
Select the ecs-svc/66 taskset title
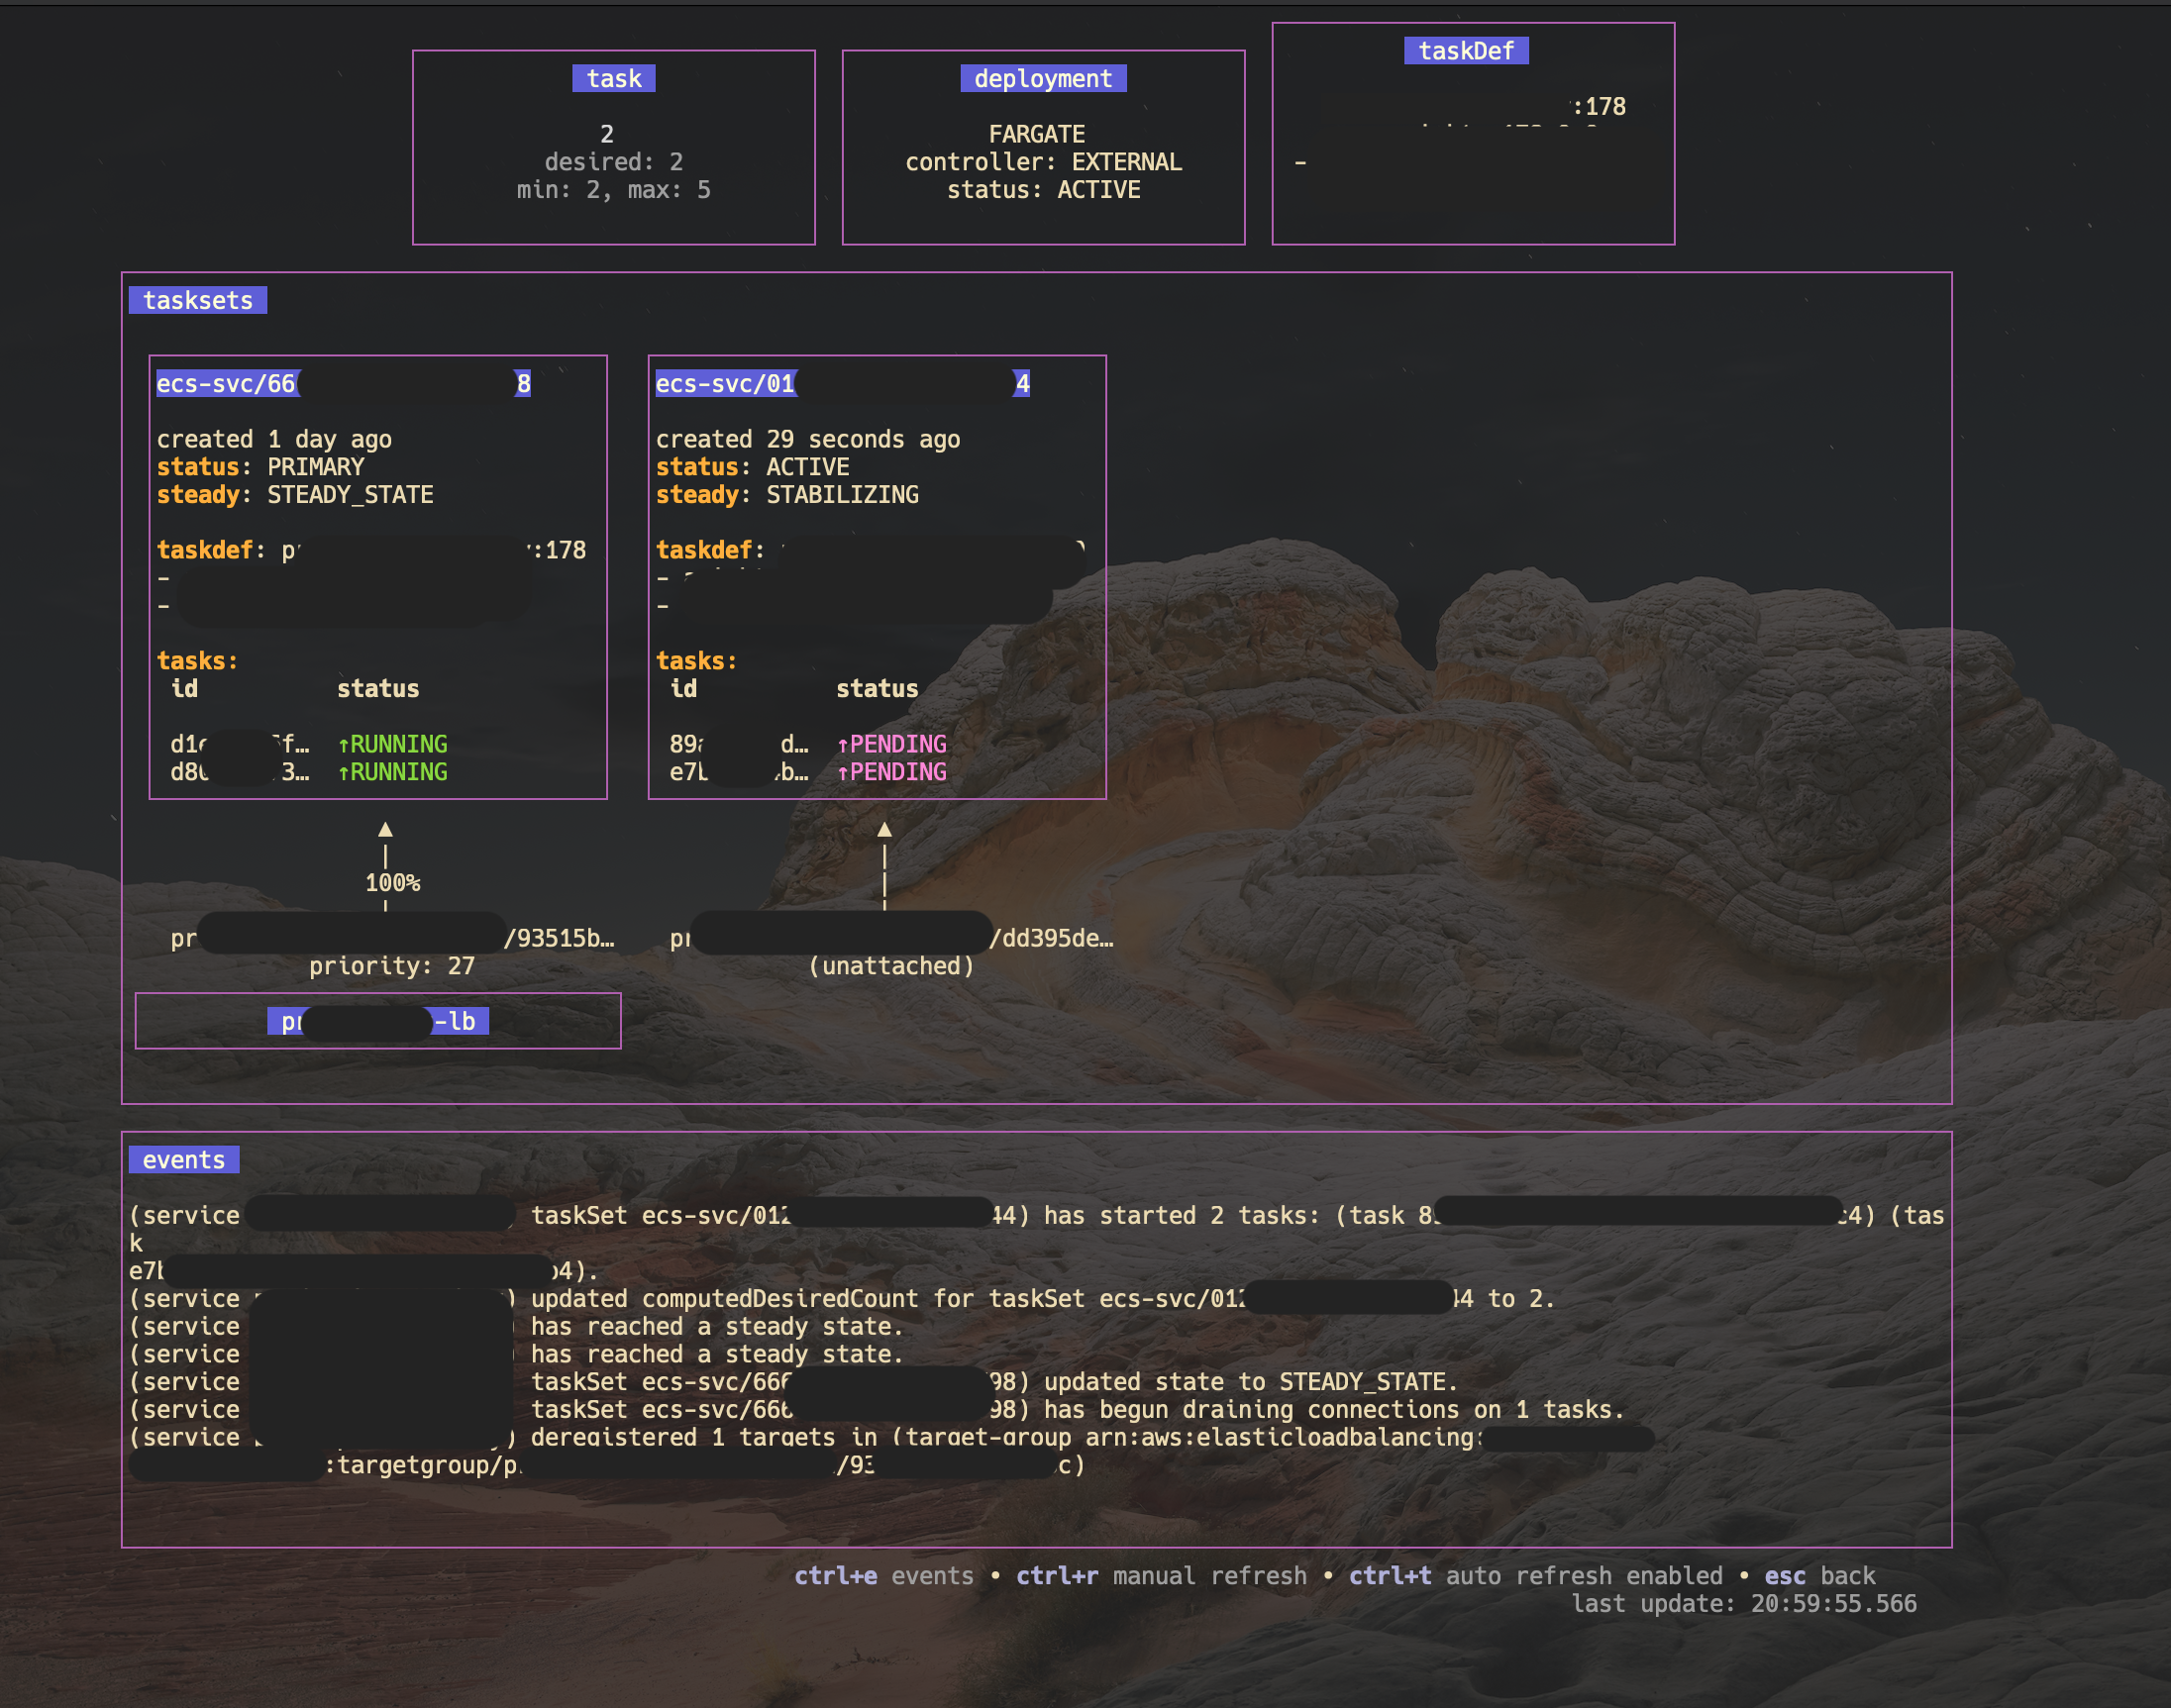(x=226, y=383)
